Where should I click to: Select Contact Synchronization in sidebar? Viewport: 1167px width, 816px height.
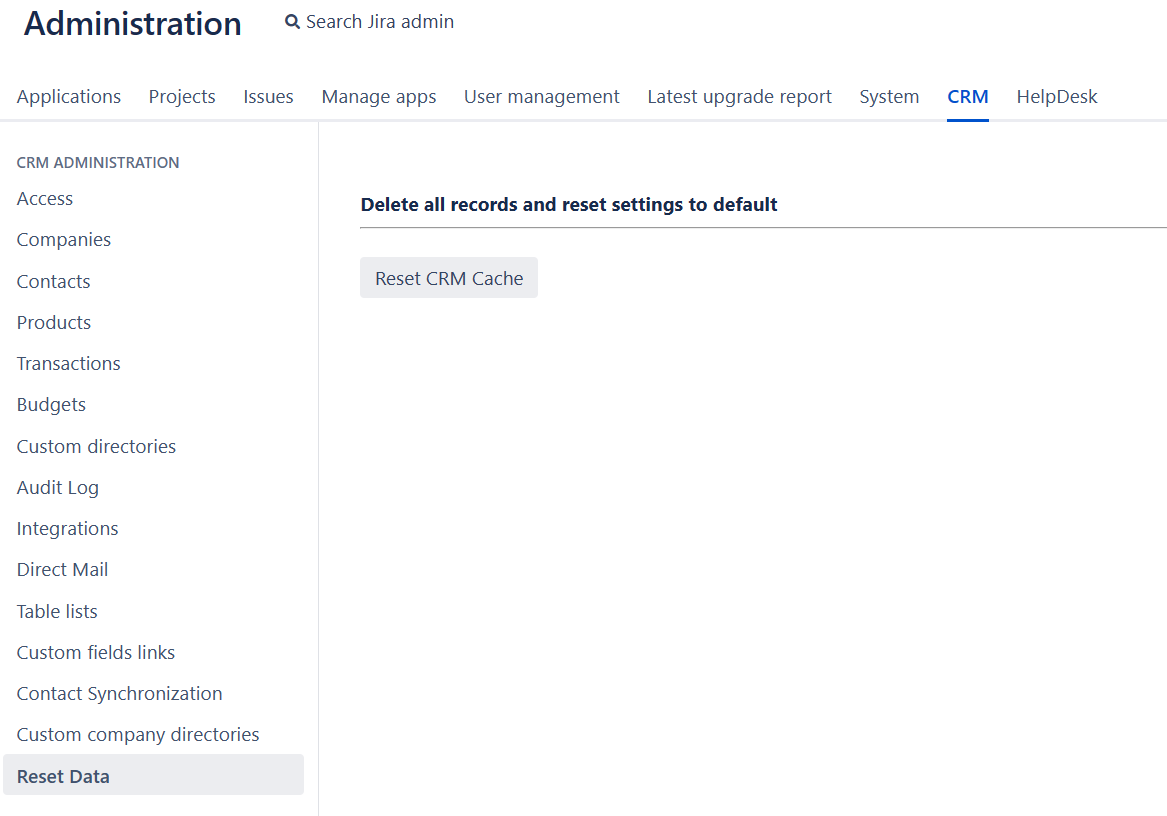coord(120,694)
